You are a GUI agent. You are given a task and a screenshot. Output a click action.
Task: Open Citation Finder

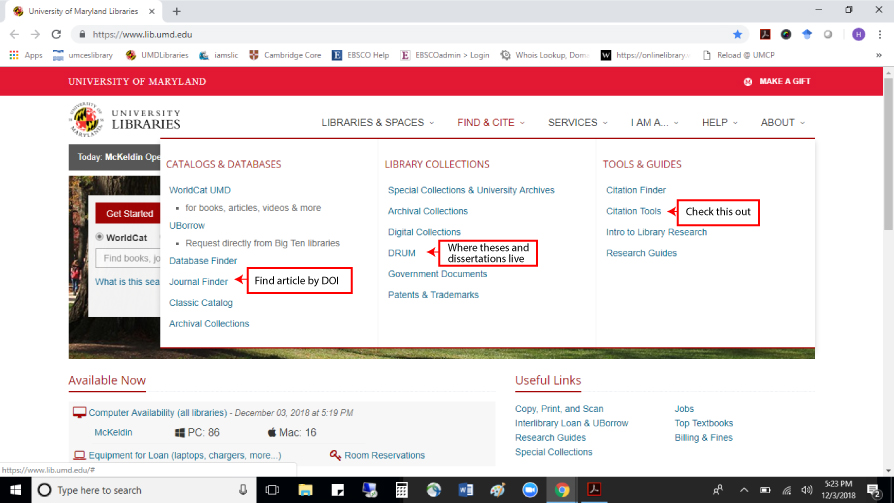[x=636, y=190]
